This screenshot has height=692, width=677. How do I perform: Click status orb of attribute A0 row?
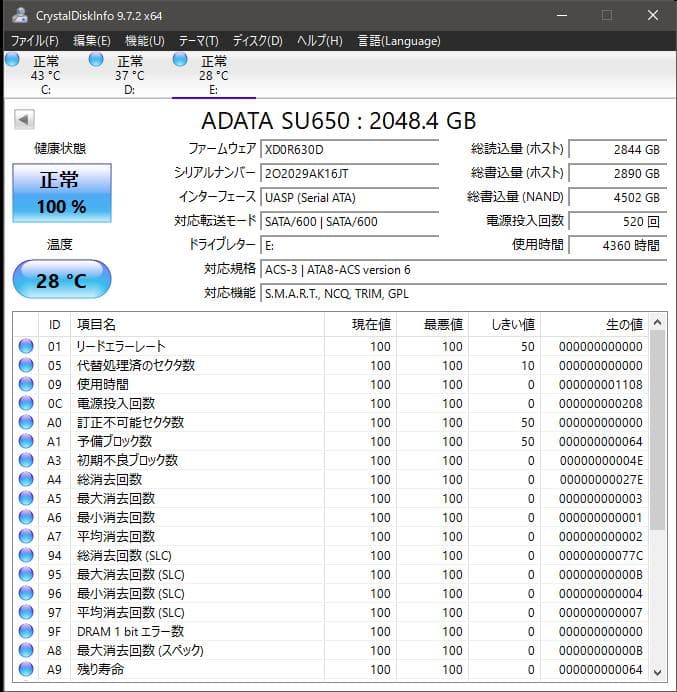(26, 422)
